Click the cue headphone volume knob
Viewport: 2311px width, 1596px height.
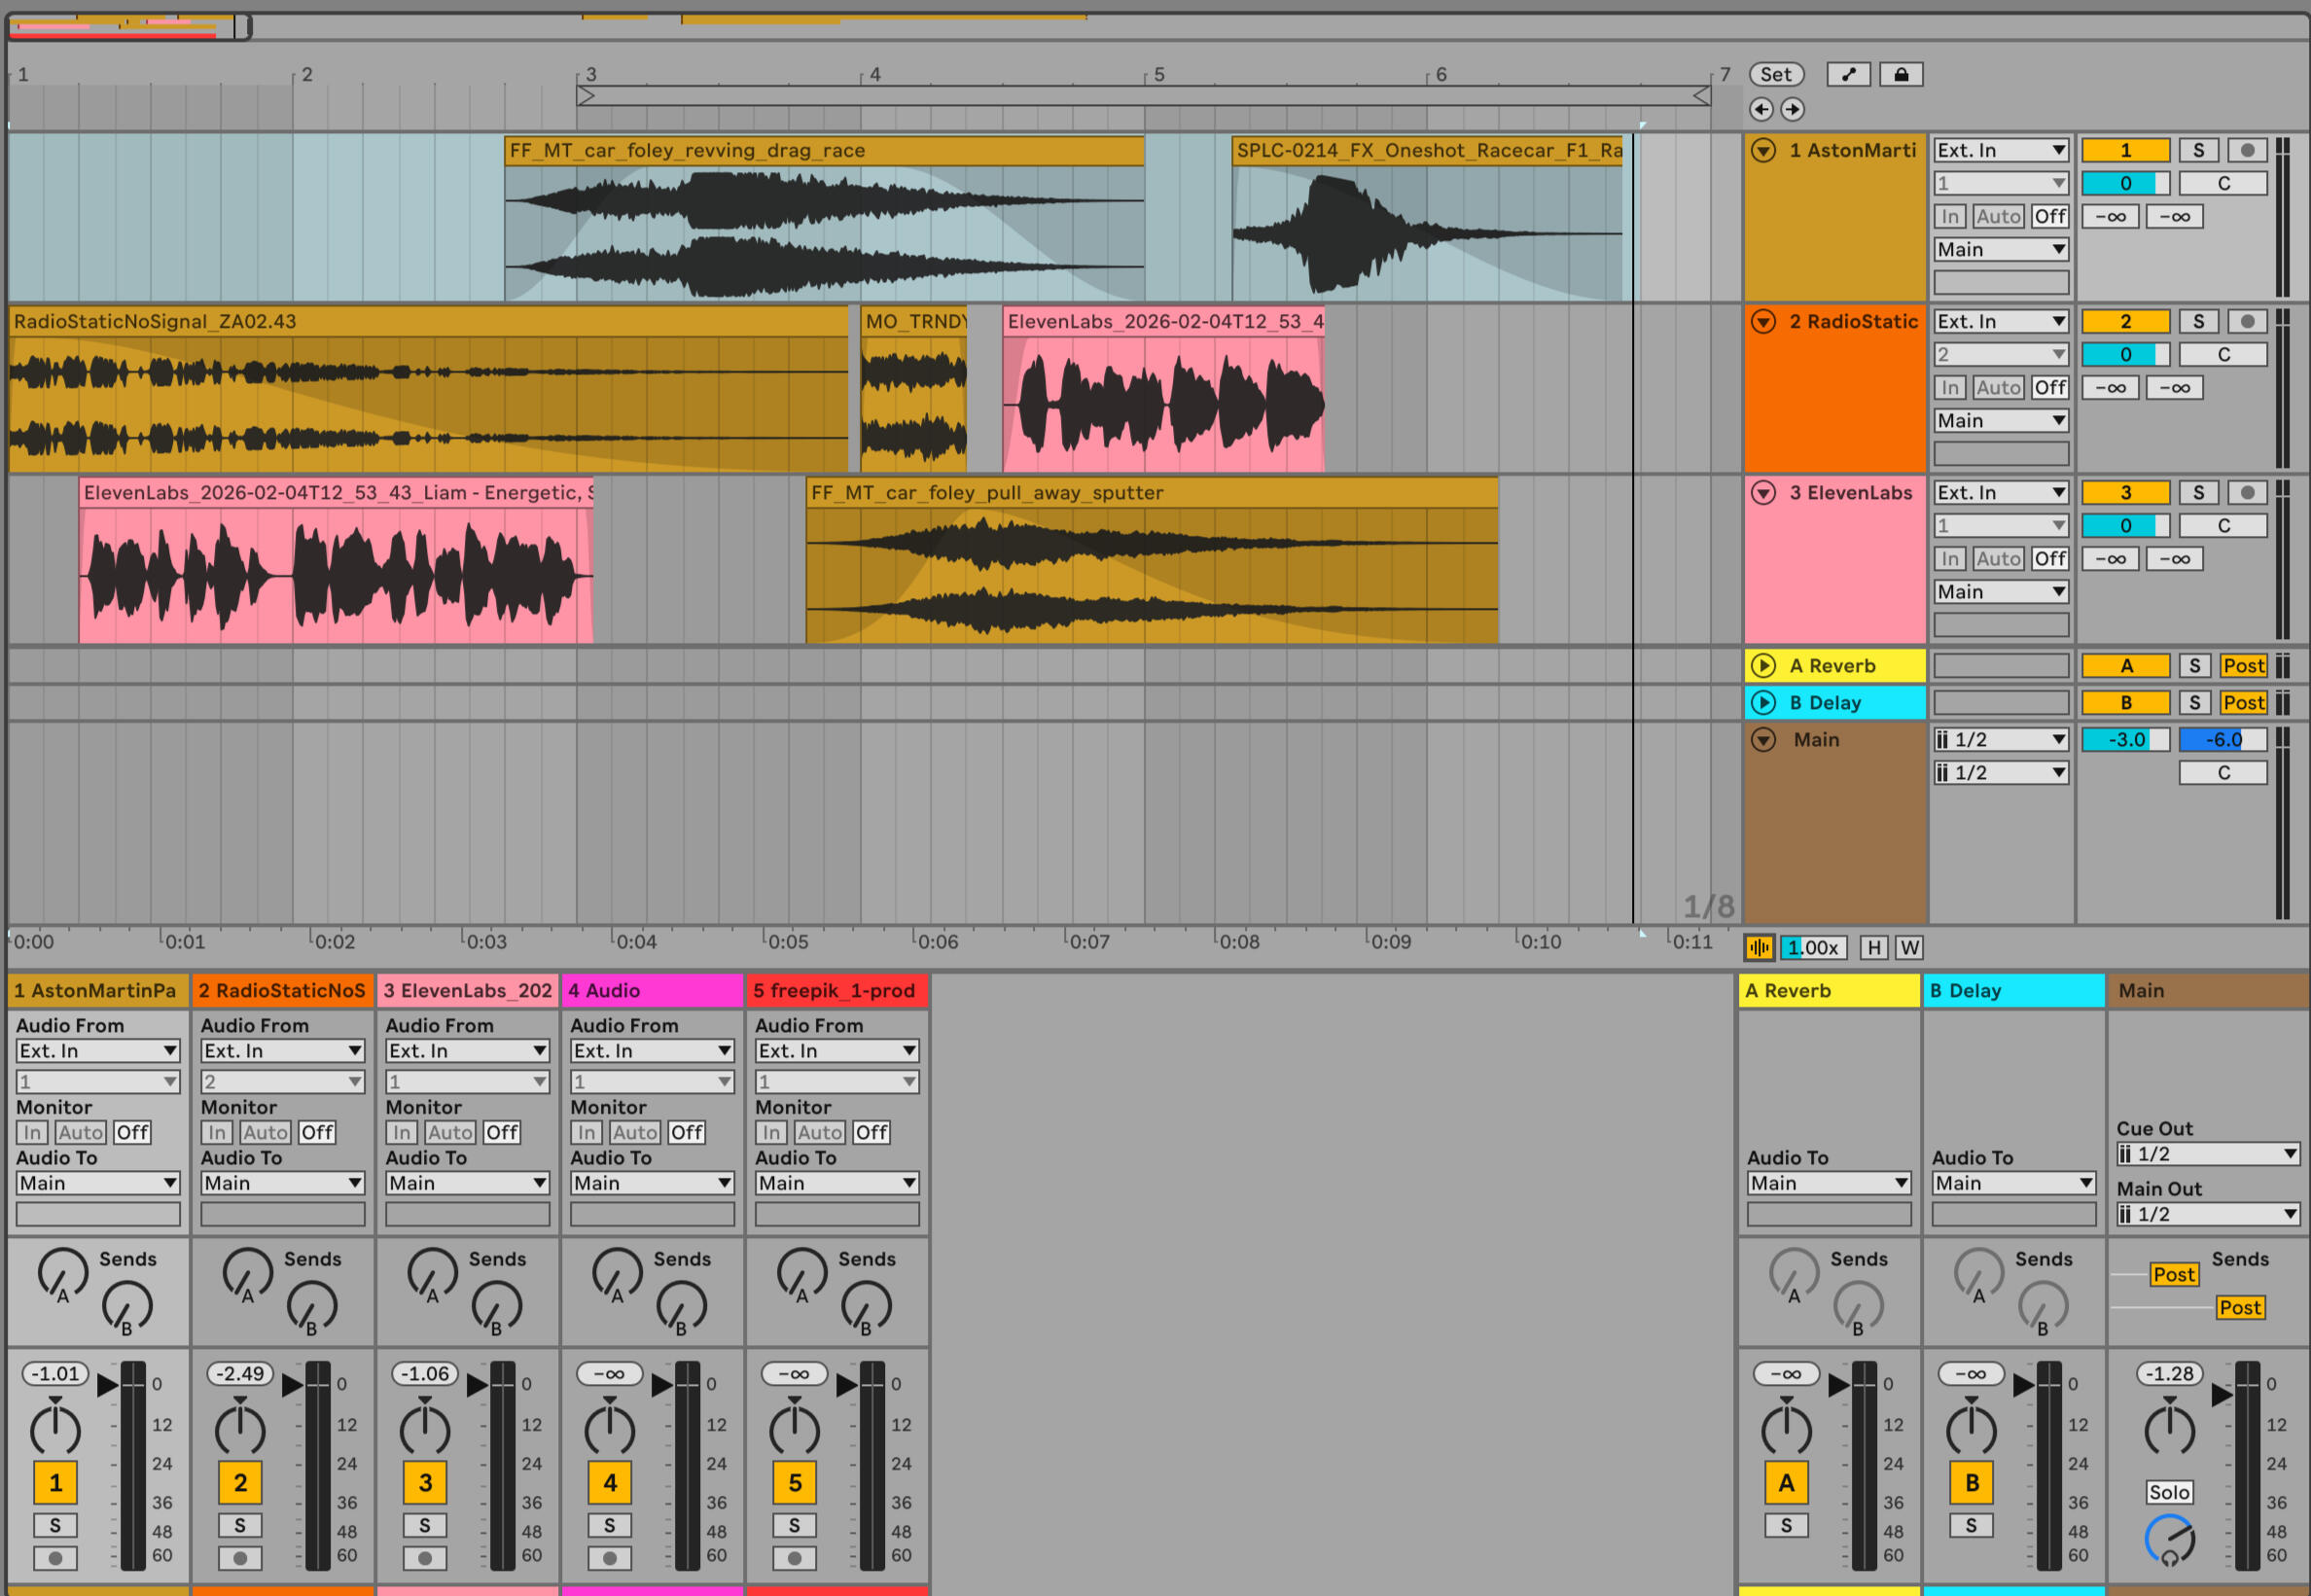click(2168, 1539)
